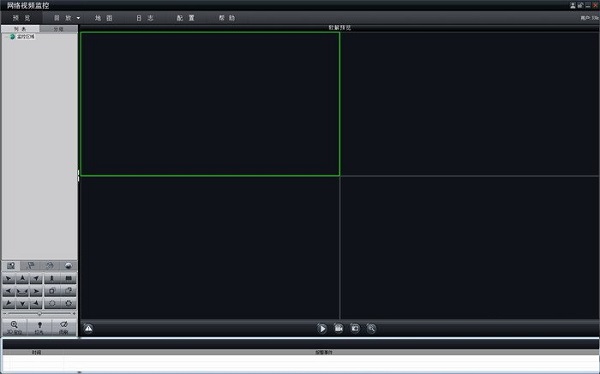Open the 回放 playback dropdown menu
Viewport: 600px width, 374px height.
point(67,18)
